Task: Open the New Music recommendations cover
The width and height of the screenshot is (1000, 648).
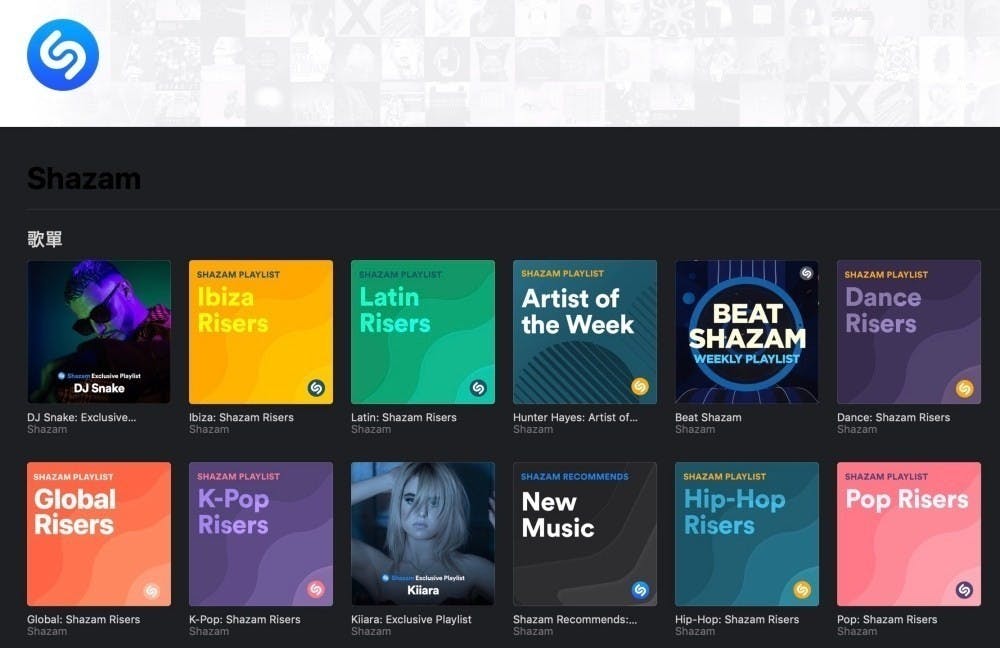Action: pyautogui.click(x=585, y=533)
